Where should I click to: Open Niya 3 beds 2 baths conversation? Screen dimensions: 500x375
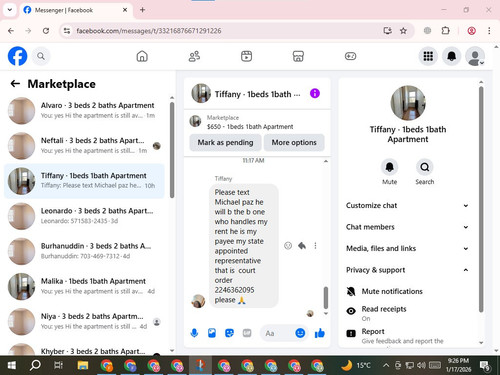coord(84,322)
